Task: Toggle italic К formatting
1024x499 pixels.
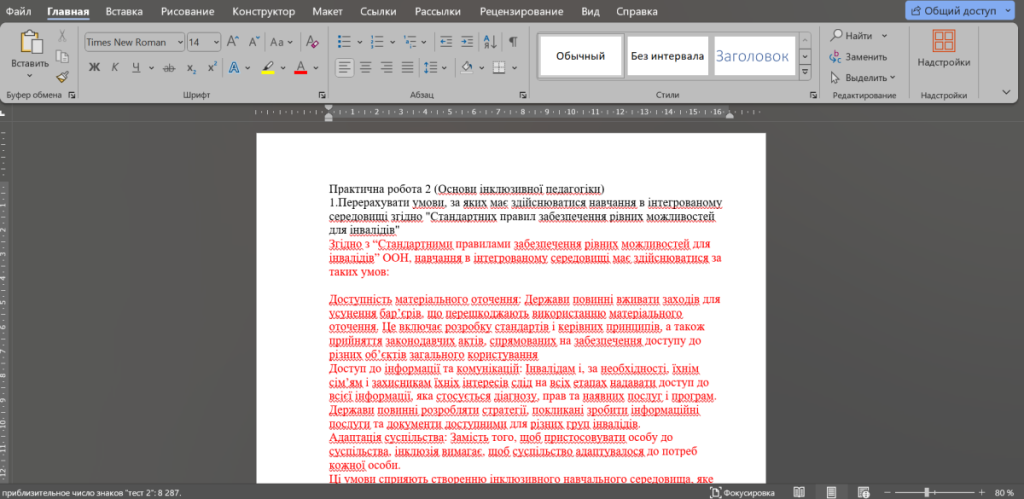Action: pyautogui.click(x=115, y=67)
